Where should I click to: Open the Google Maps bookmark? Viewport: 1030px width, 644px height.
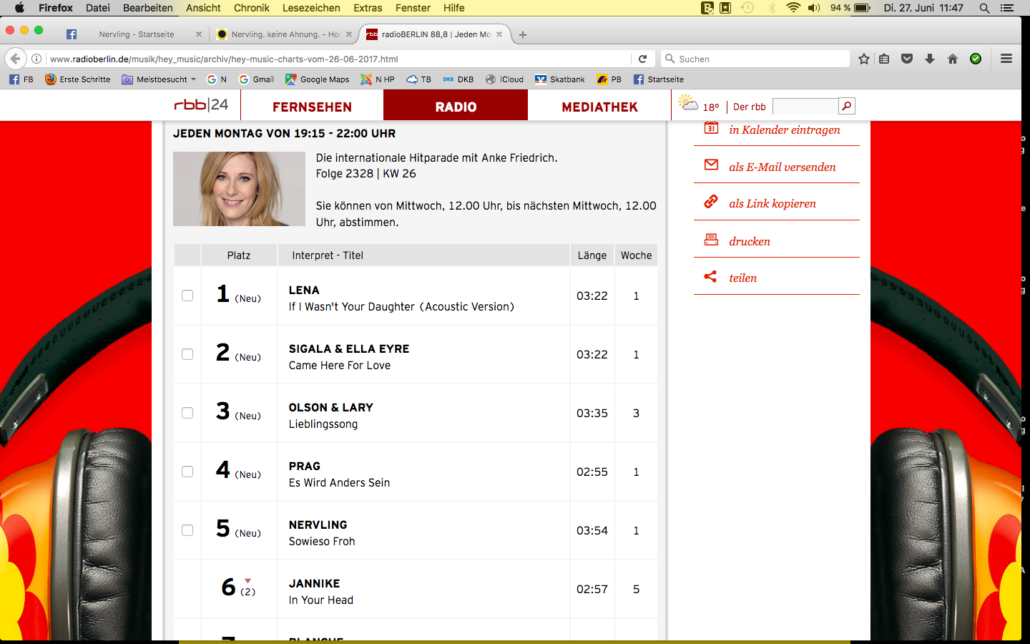point(317,79)
